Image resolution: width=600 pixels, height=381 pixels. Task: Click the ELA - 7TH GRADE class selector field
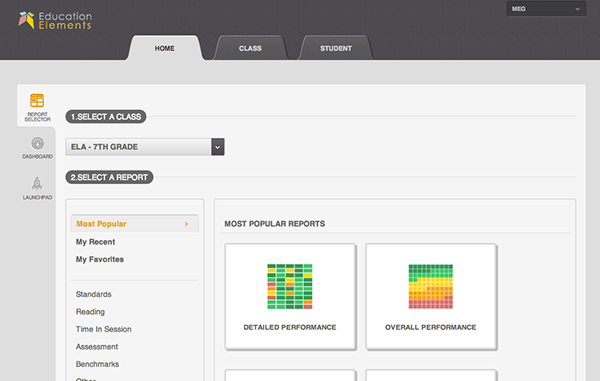pyautogui.click(x=145, y=147)
